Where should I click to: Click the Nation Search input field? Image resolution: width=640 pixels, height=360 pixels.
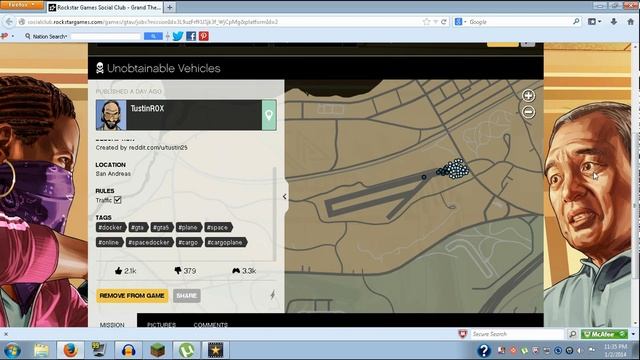[x=105, y=37]
